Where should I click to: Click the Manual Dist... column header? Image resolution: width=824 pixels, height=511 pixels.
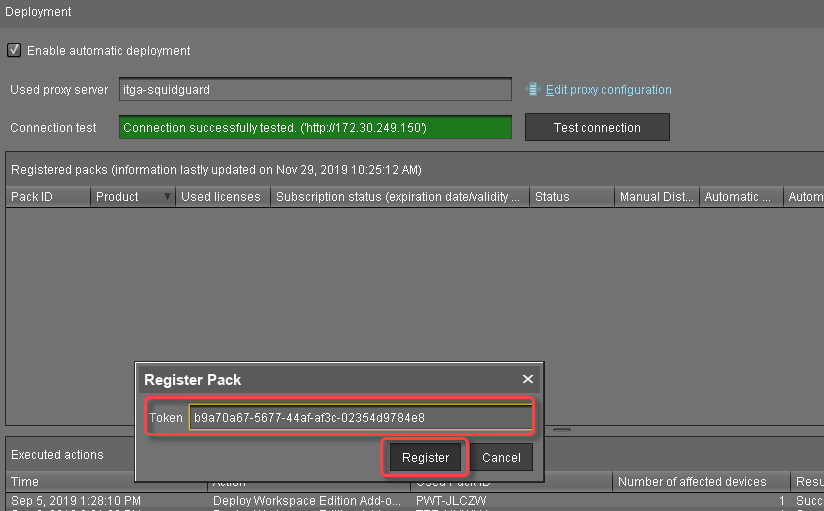656,197
